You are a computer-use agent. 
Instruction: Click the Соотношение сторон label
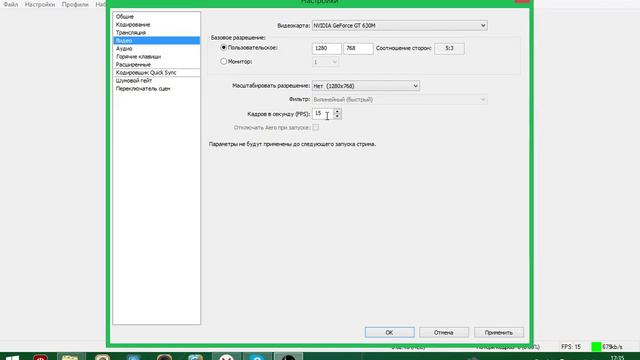point(403,48)
